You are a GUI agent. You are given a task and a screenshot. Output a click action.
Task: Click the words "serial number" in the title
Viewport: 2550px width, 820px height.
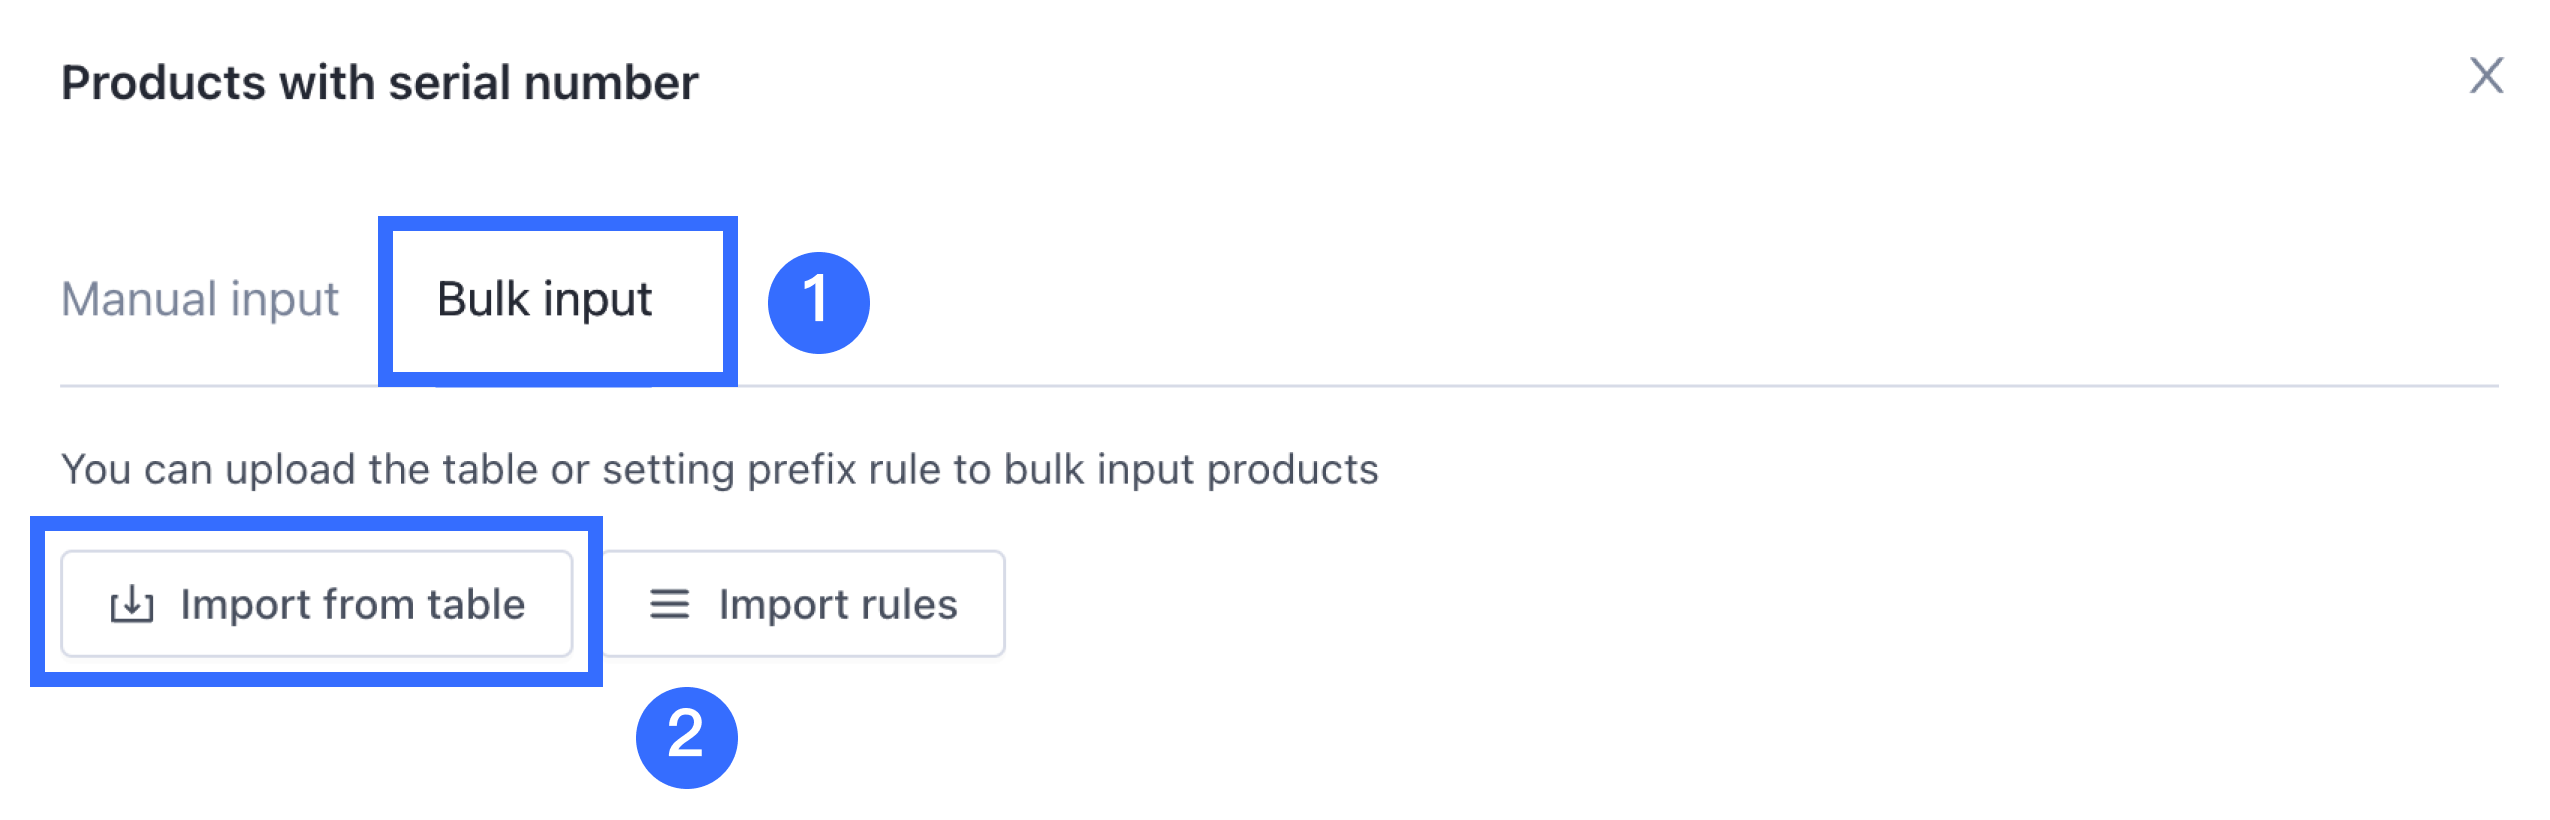tap(543, 82)
